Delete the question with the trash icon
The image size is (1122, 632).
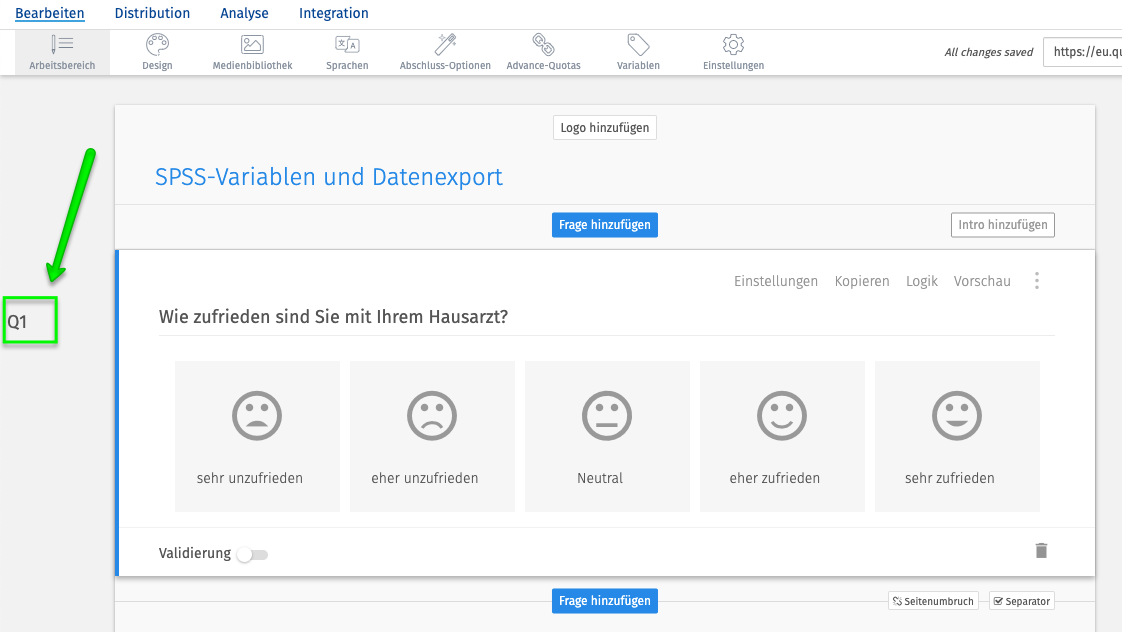point(1041,550)
